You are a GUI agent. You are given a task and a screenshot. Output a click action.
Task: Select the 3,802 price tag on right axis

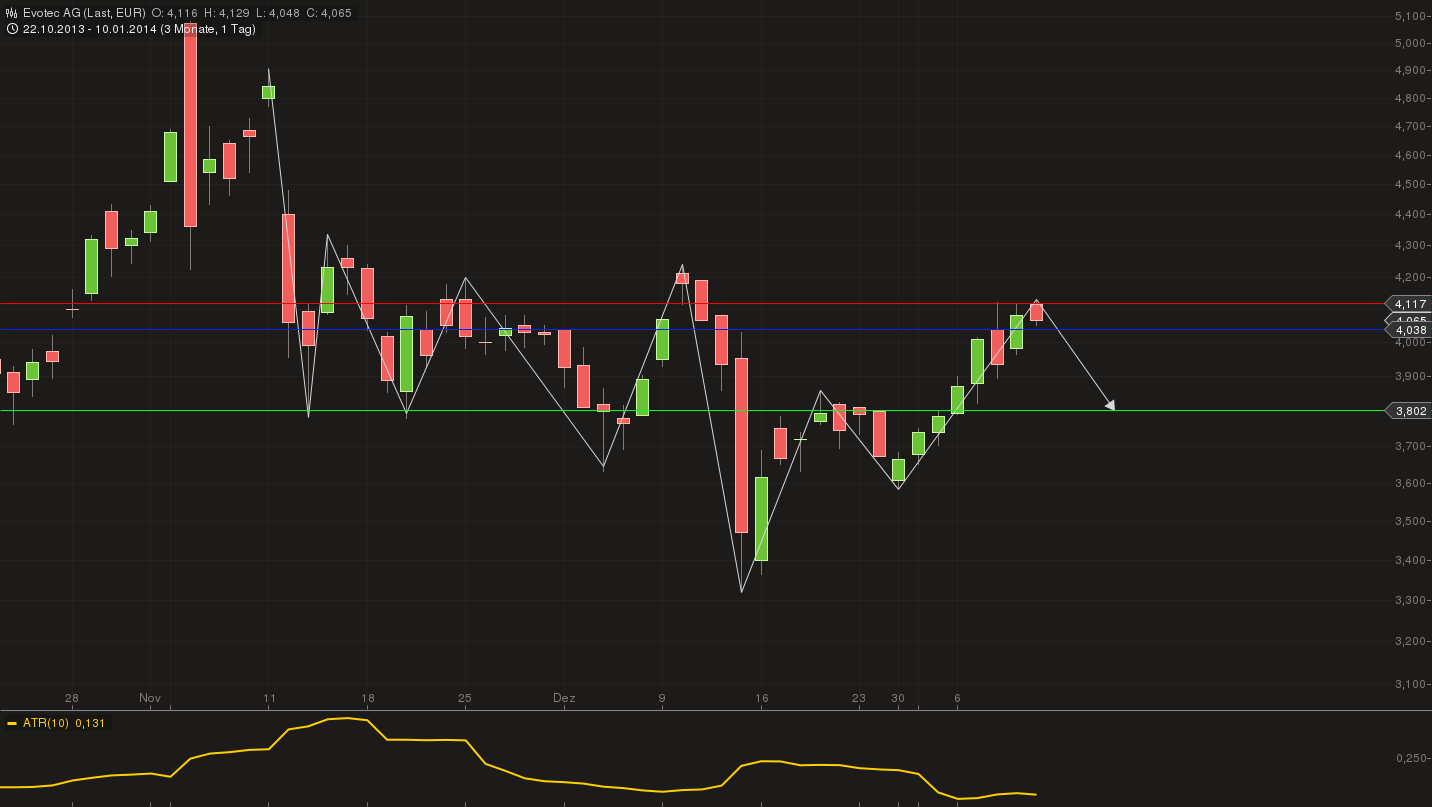tap(1410, 411)
